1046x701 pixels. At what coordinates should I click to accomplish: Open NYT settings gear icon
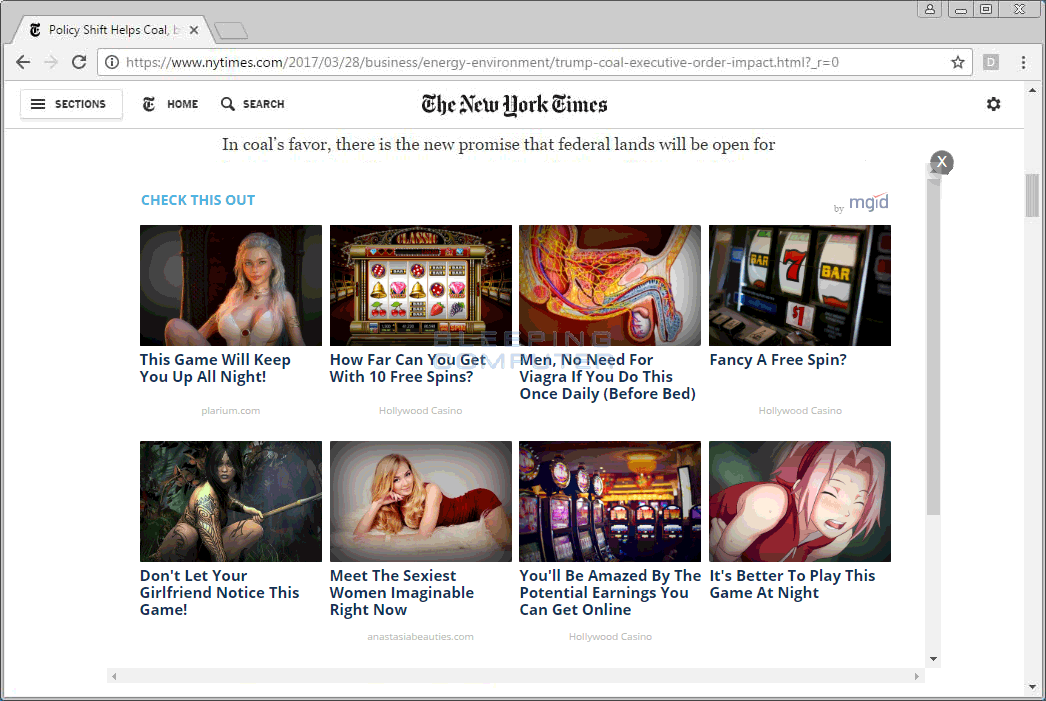pyautogui.click(x=993, y=104)
